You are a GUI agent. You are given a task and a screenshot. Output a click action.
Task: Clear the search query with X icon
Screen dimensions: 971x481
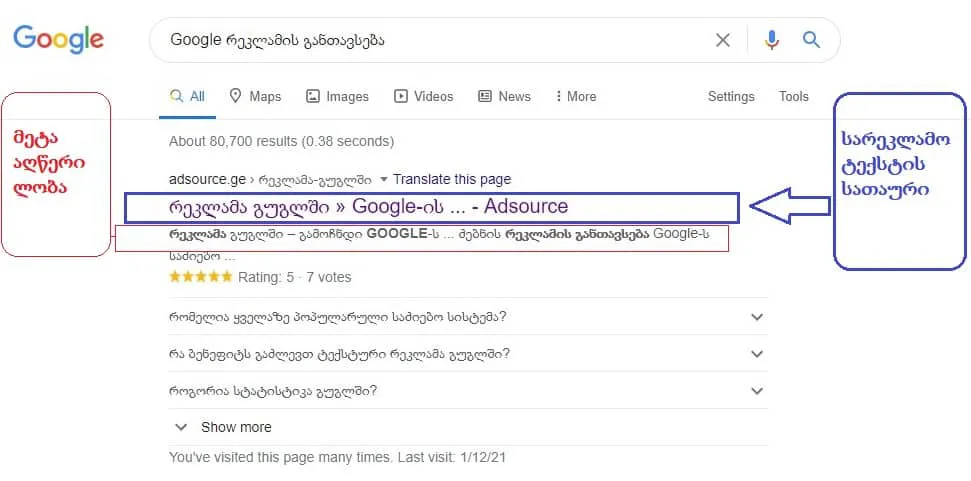point(723,40)
